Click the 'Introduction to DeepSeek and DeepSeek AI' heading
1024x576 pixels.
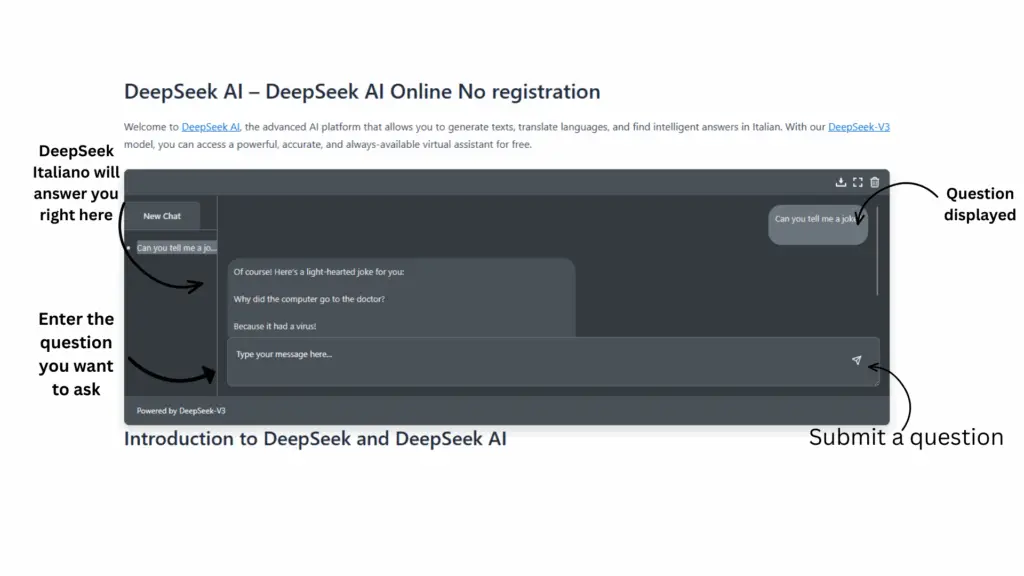315,439
